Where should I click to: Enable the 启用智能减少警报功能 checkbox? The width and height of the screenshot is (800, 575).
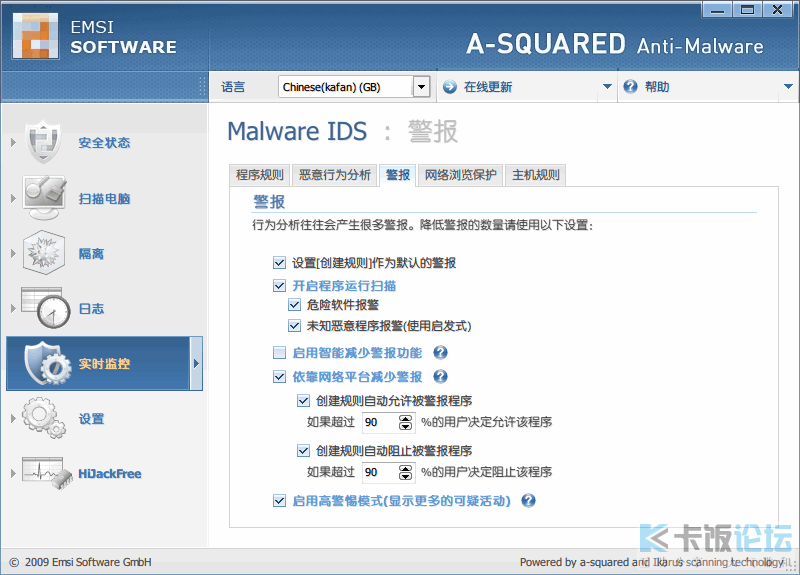point(279,353)
